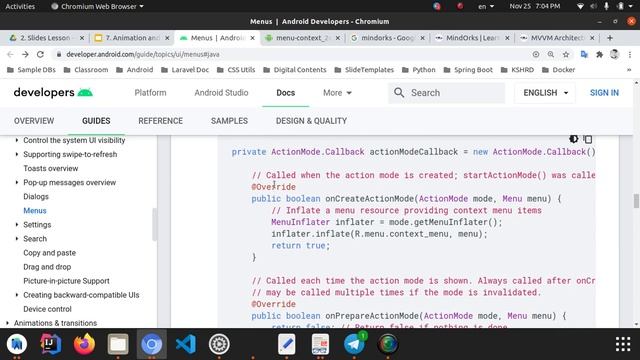Open the Laravel Doc bookmark folder

(x=185, y=70)
